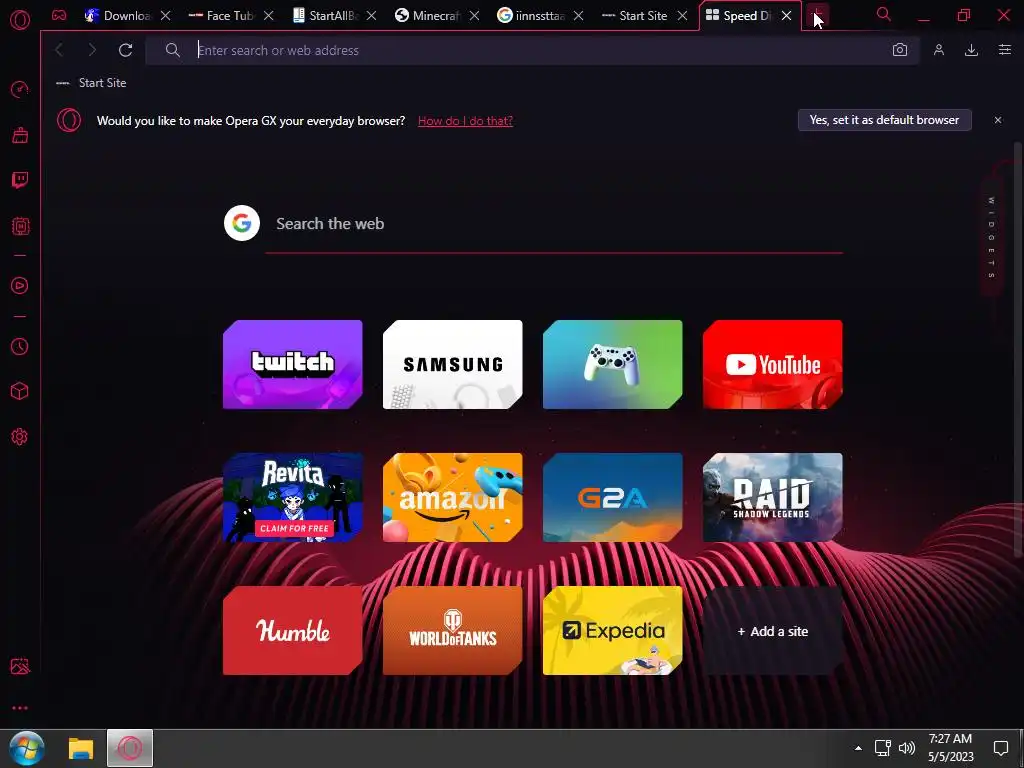
Task: Click Opera GX taskbar button
Action: (x=130, y=748)
